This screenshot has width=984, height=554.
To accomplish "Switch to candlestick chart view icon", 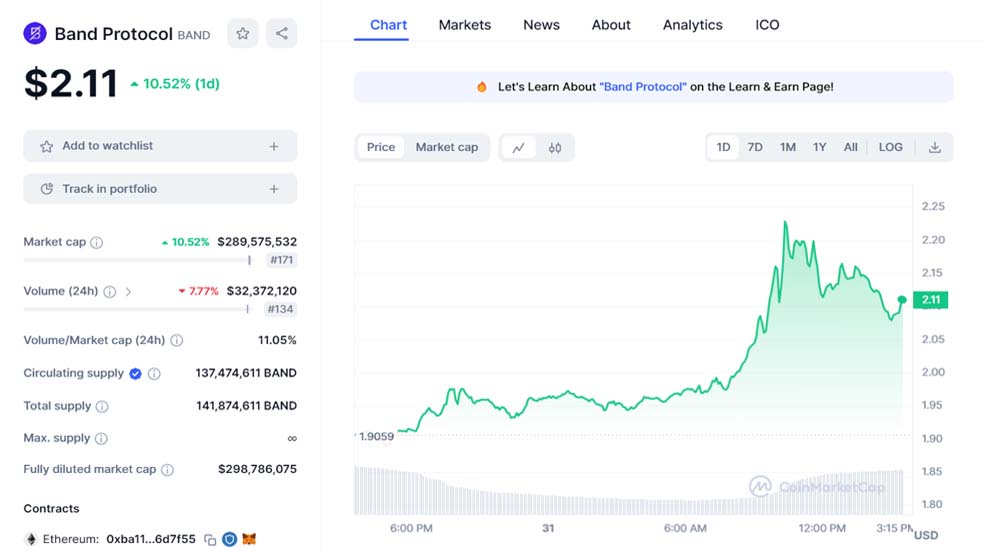I will pos(555,148).
